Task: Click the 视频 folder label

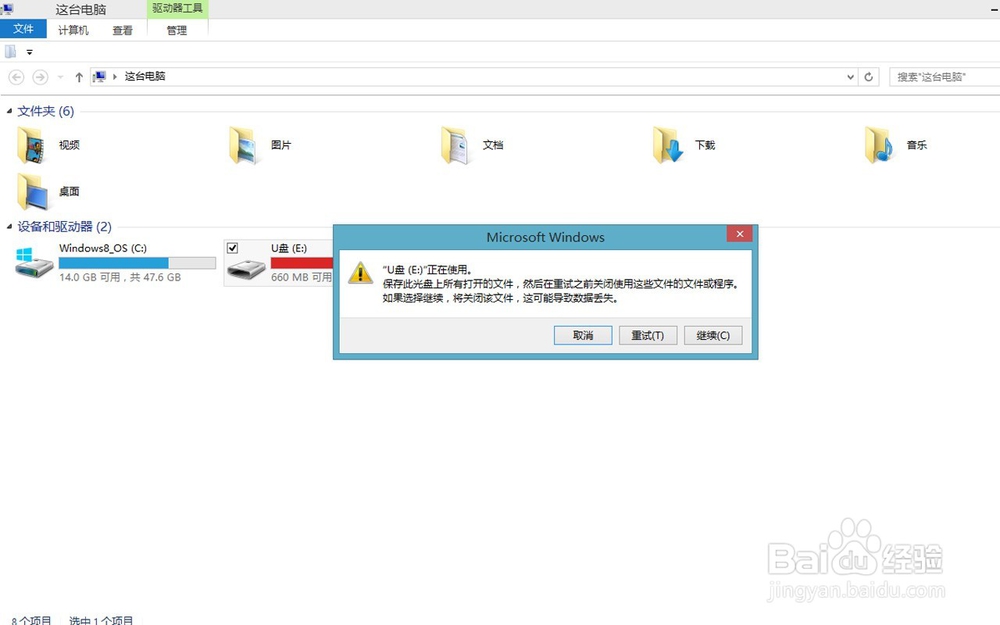Action: click(x=70, y=145)
